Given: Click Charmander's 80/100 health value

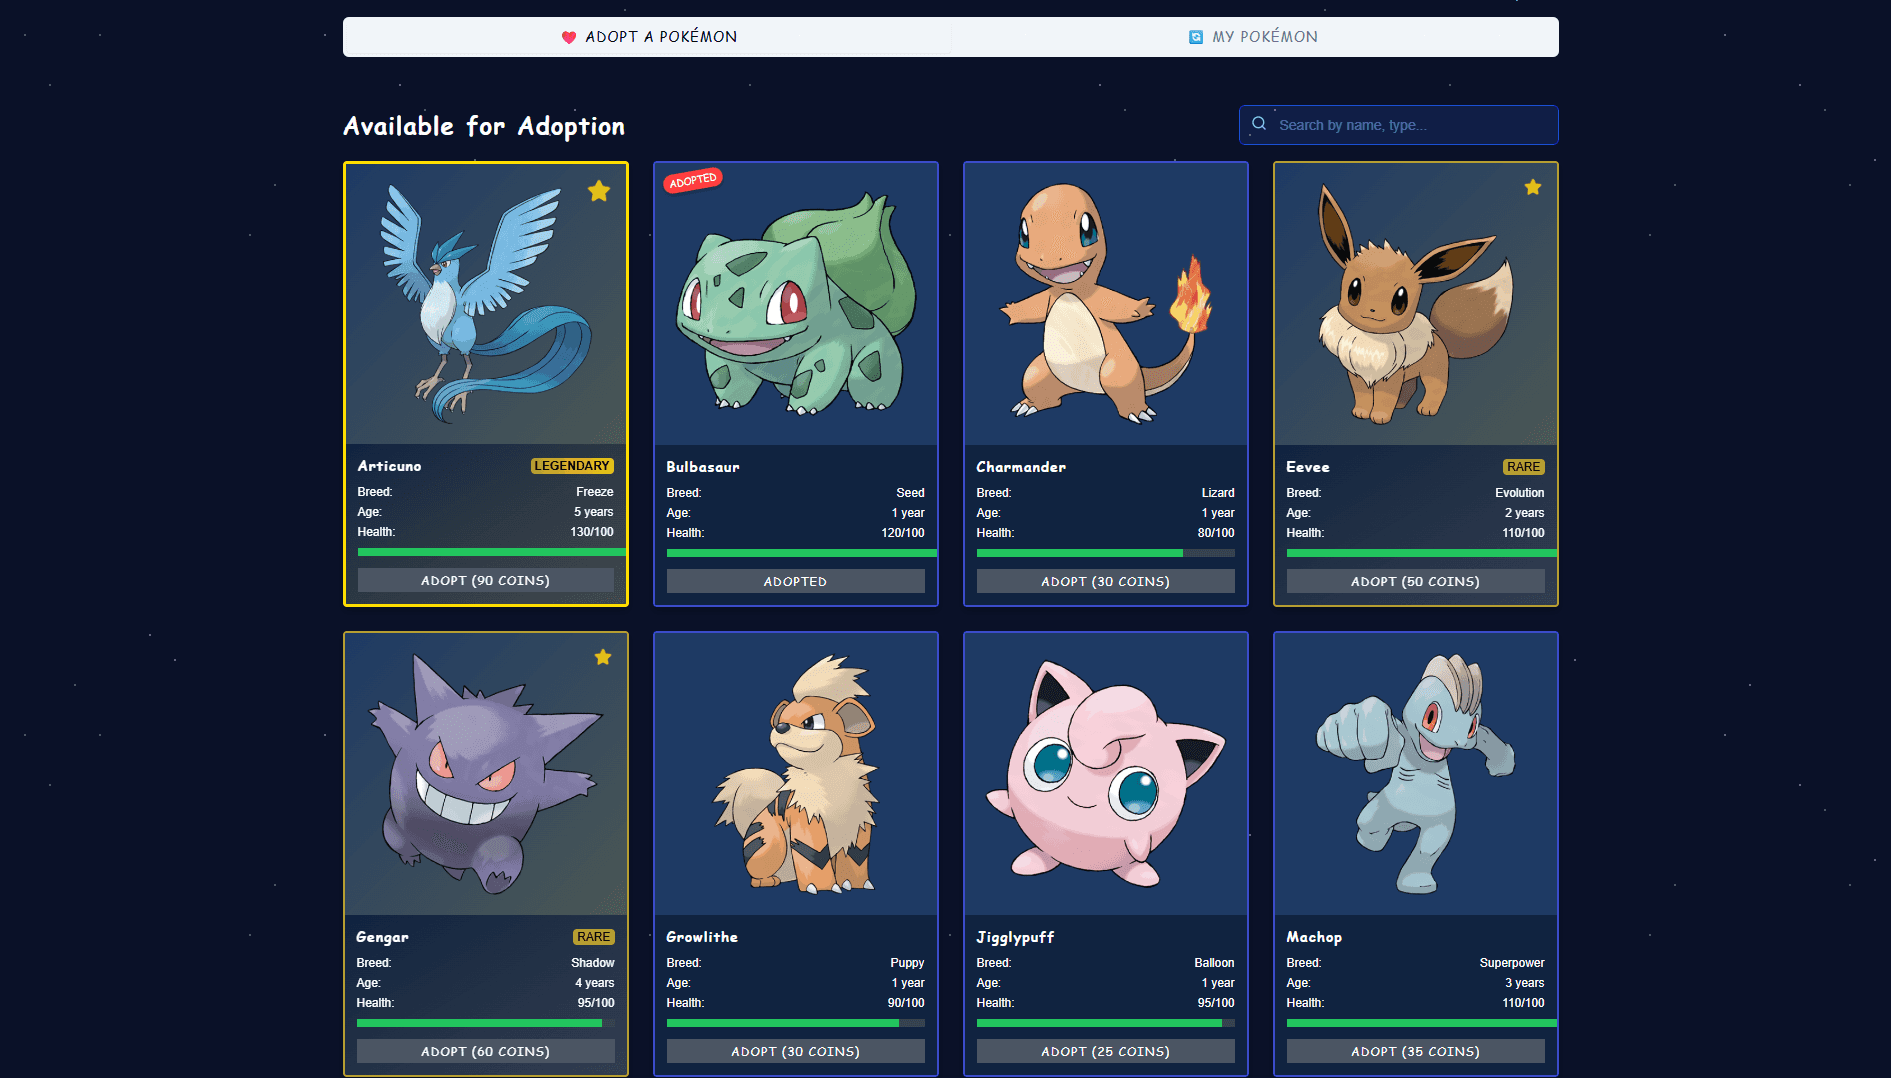Looking at the screenshot, I should point(1216,533).
